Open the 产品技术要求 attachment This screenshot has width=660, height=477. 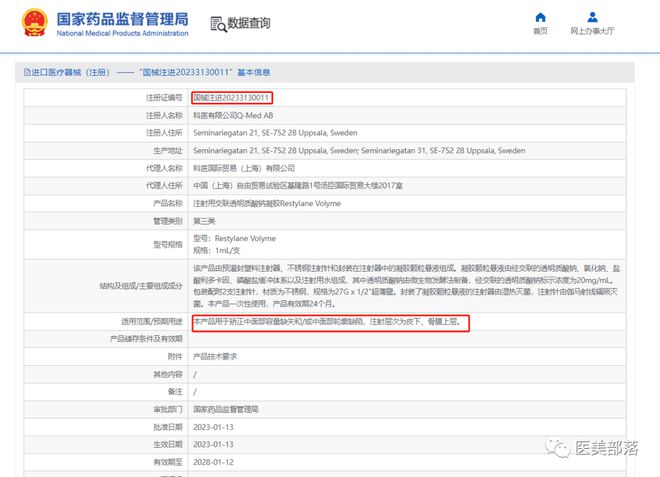(215, 357)
